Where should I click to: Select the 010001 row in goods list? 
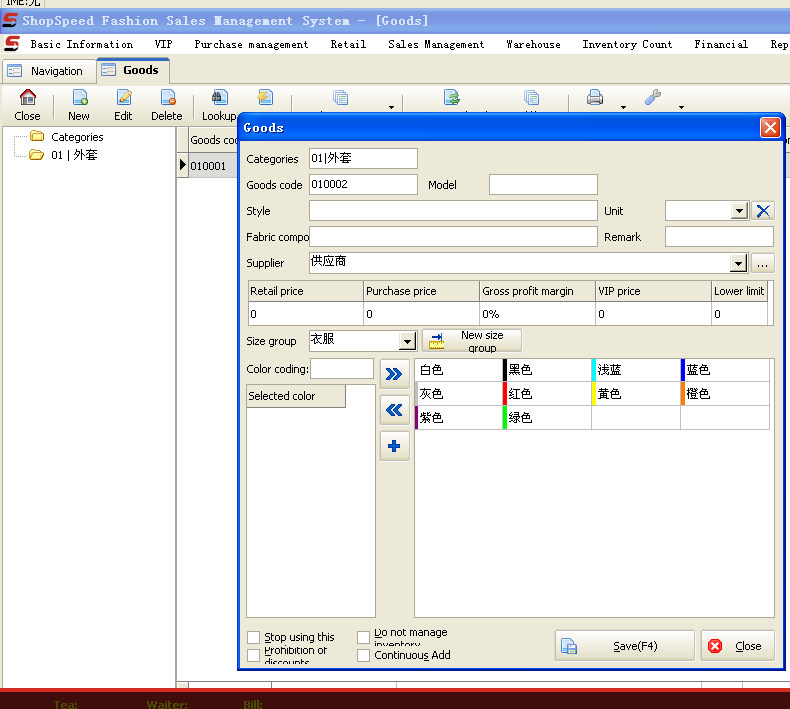coord(208,166)
